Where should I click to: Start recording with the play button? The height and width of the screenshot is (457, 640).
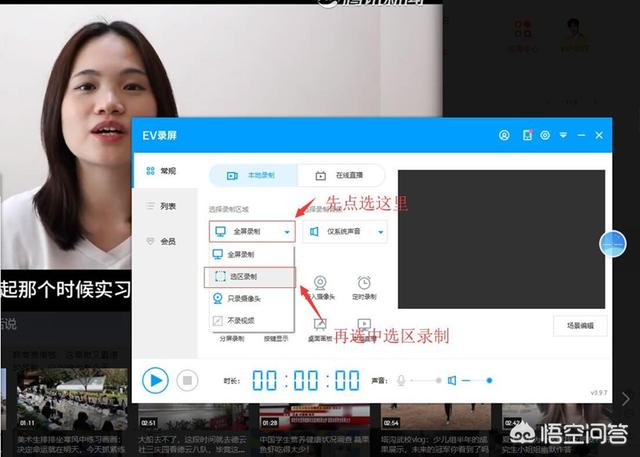click(x=154, y=380)
